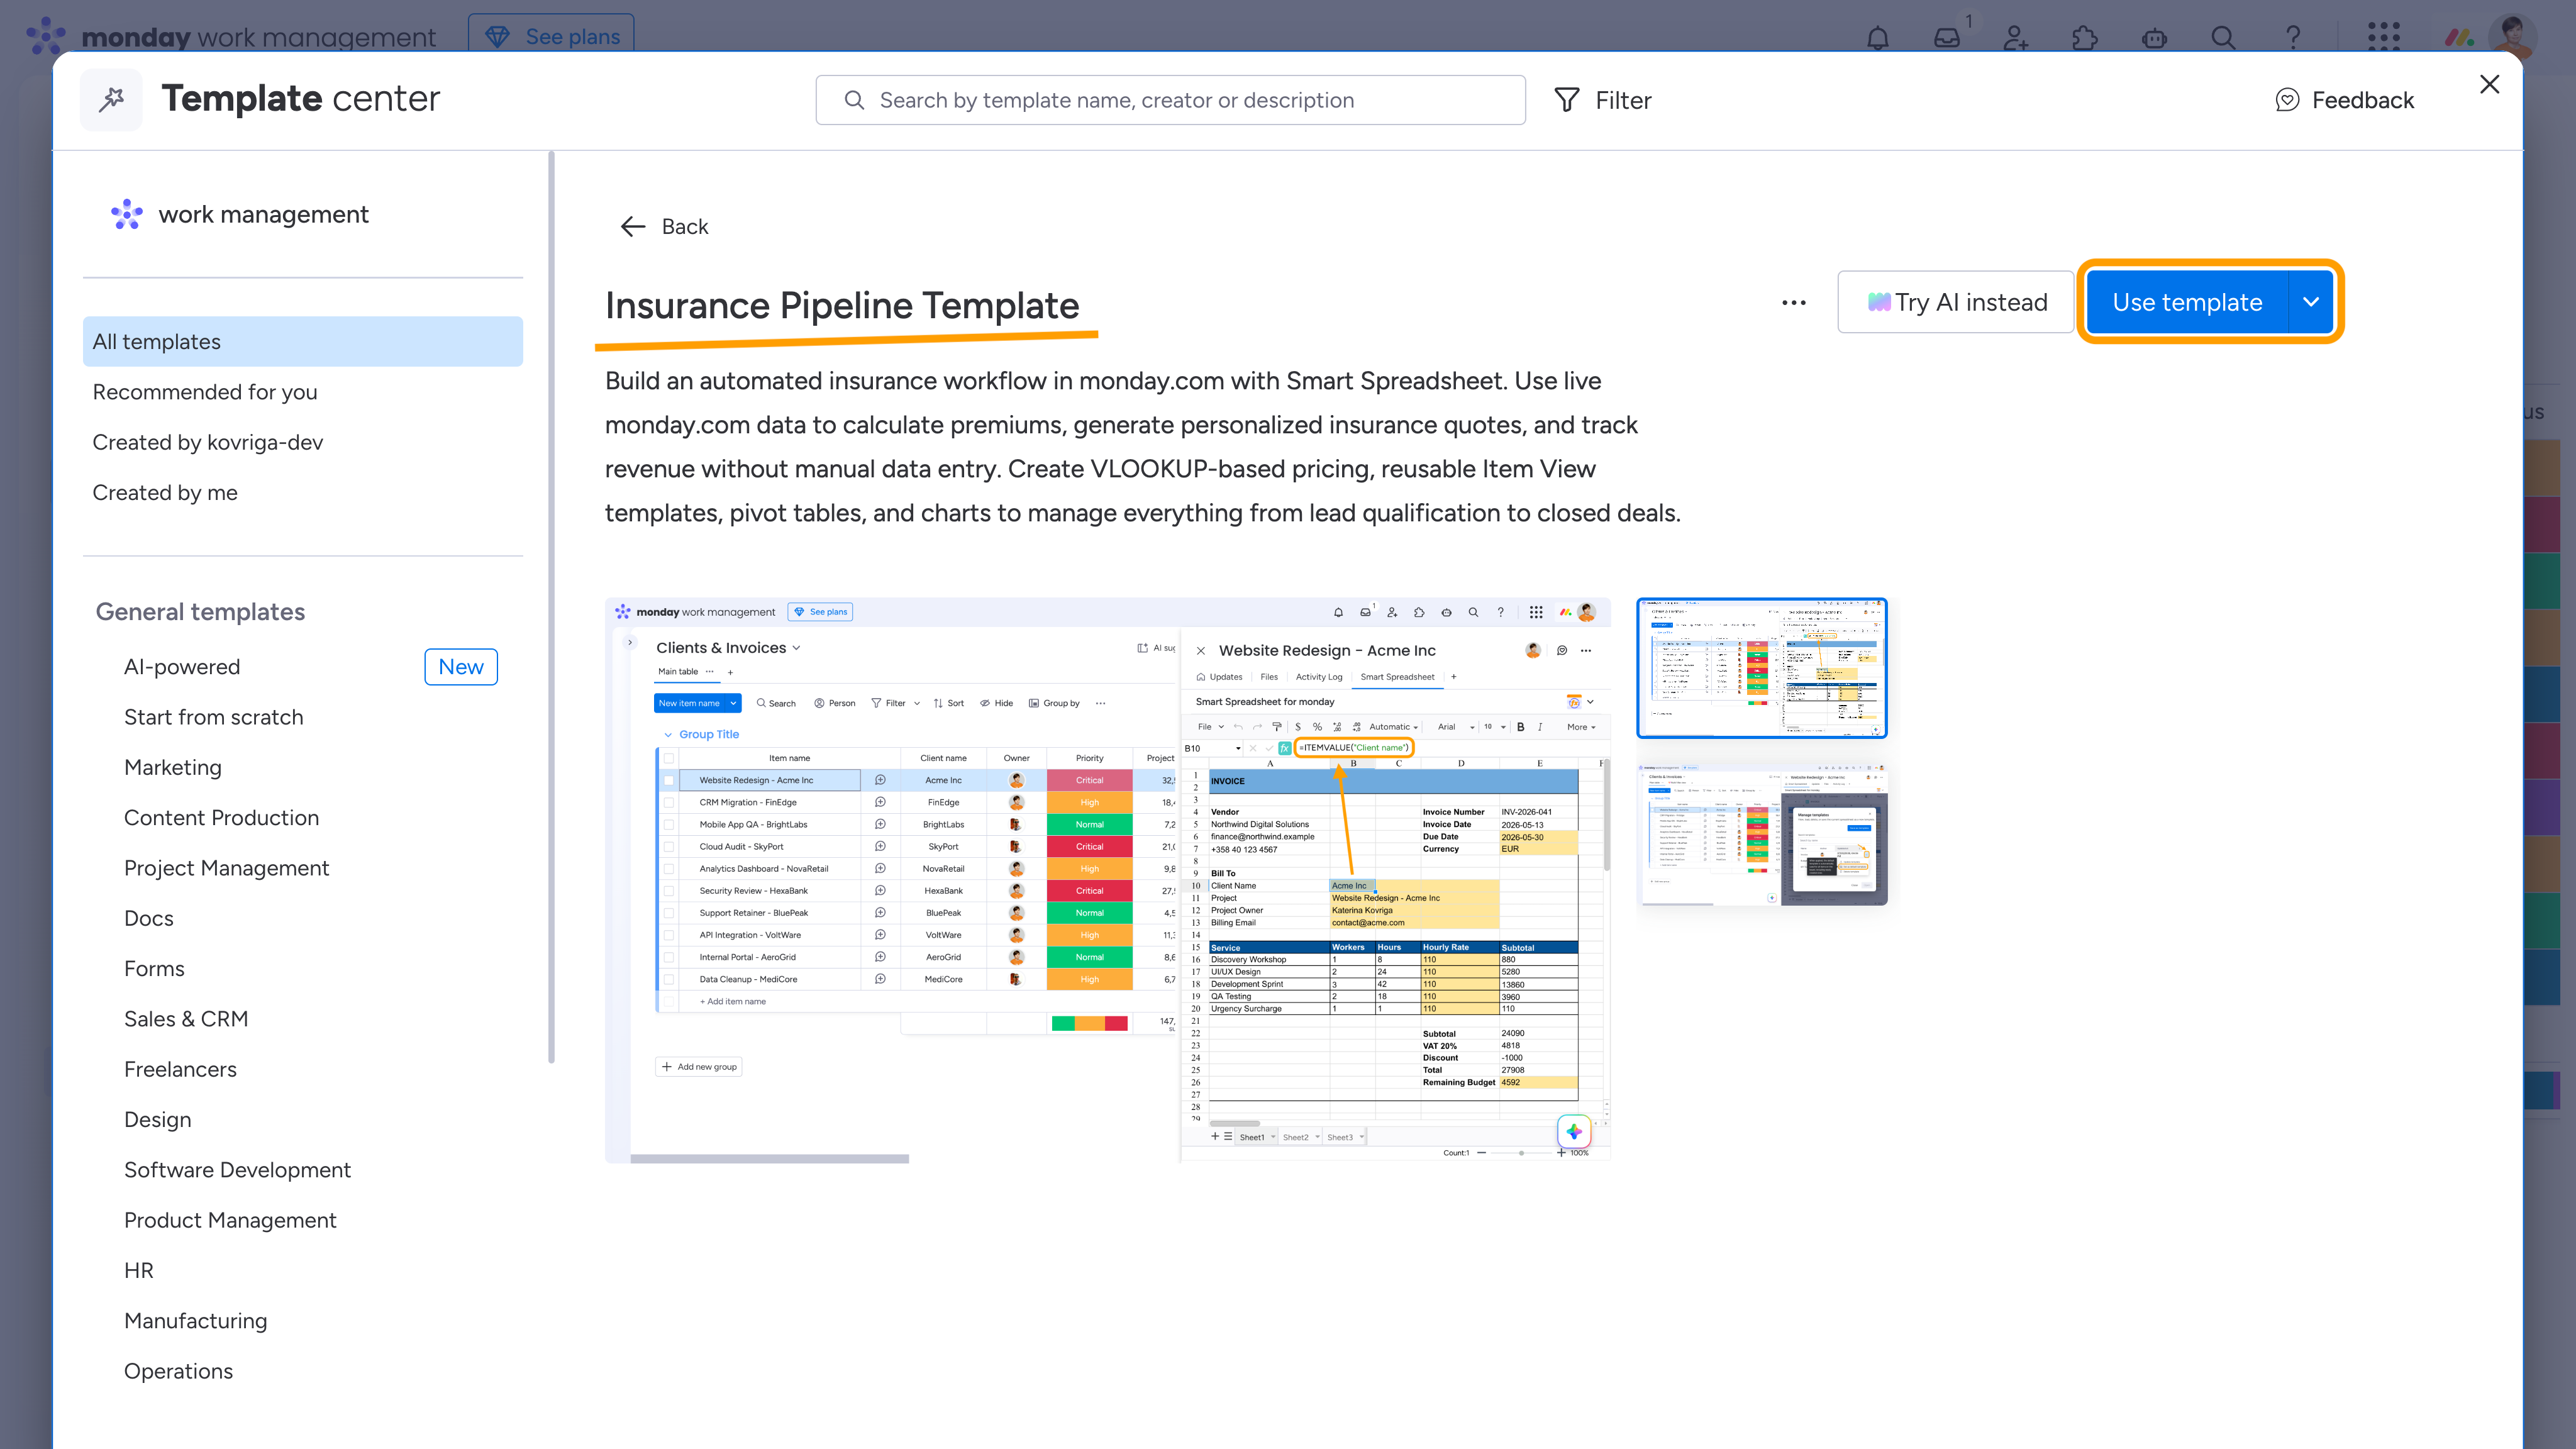Click the multicolor monday products icon
This screenshot has height=1449, width=2576.
pyautogui.click(x=2460, y=38)
